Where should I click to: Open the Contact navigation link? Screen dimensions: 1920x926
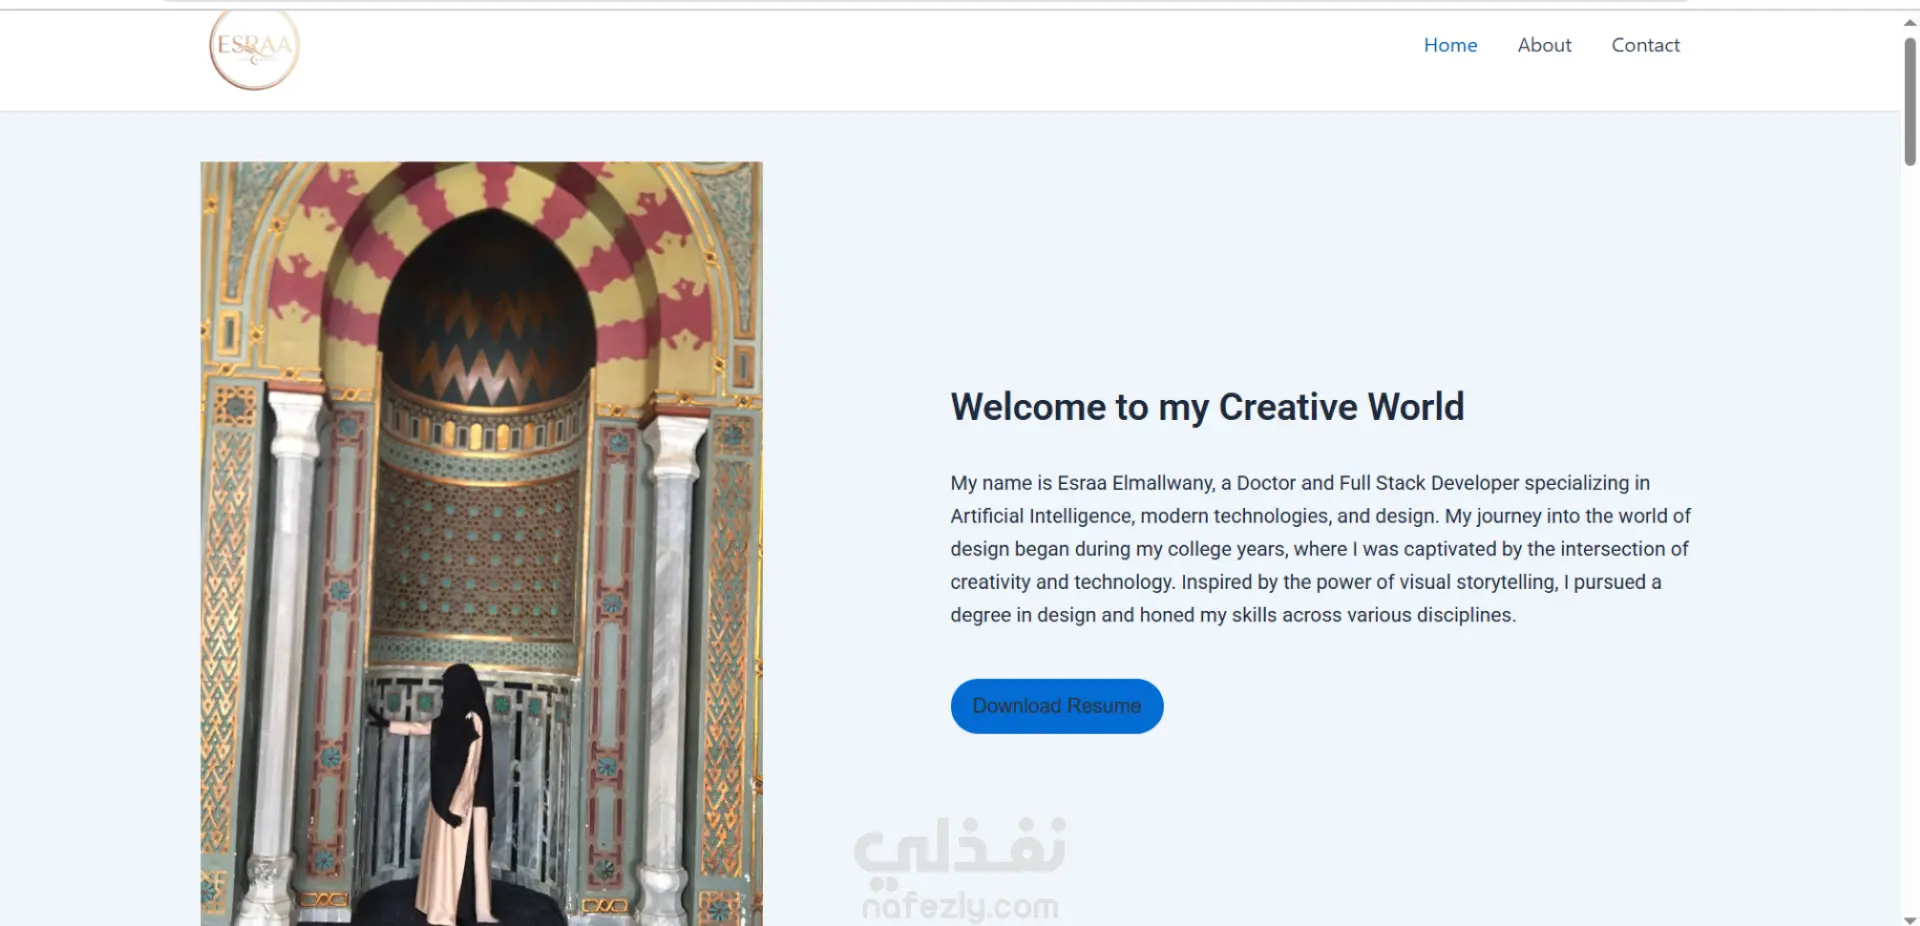click(1645, 45)
